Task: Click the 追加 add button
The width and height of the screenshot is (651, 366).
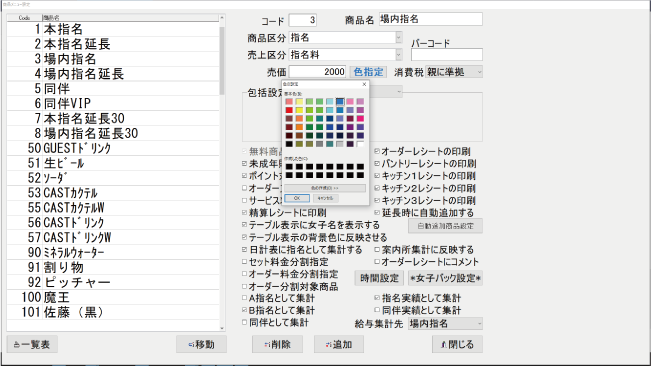Action: [x=339, y=344]
